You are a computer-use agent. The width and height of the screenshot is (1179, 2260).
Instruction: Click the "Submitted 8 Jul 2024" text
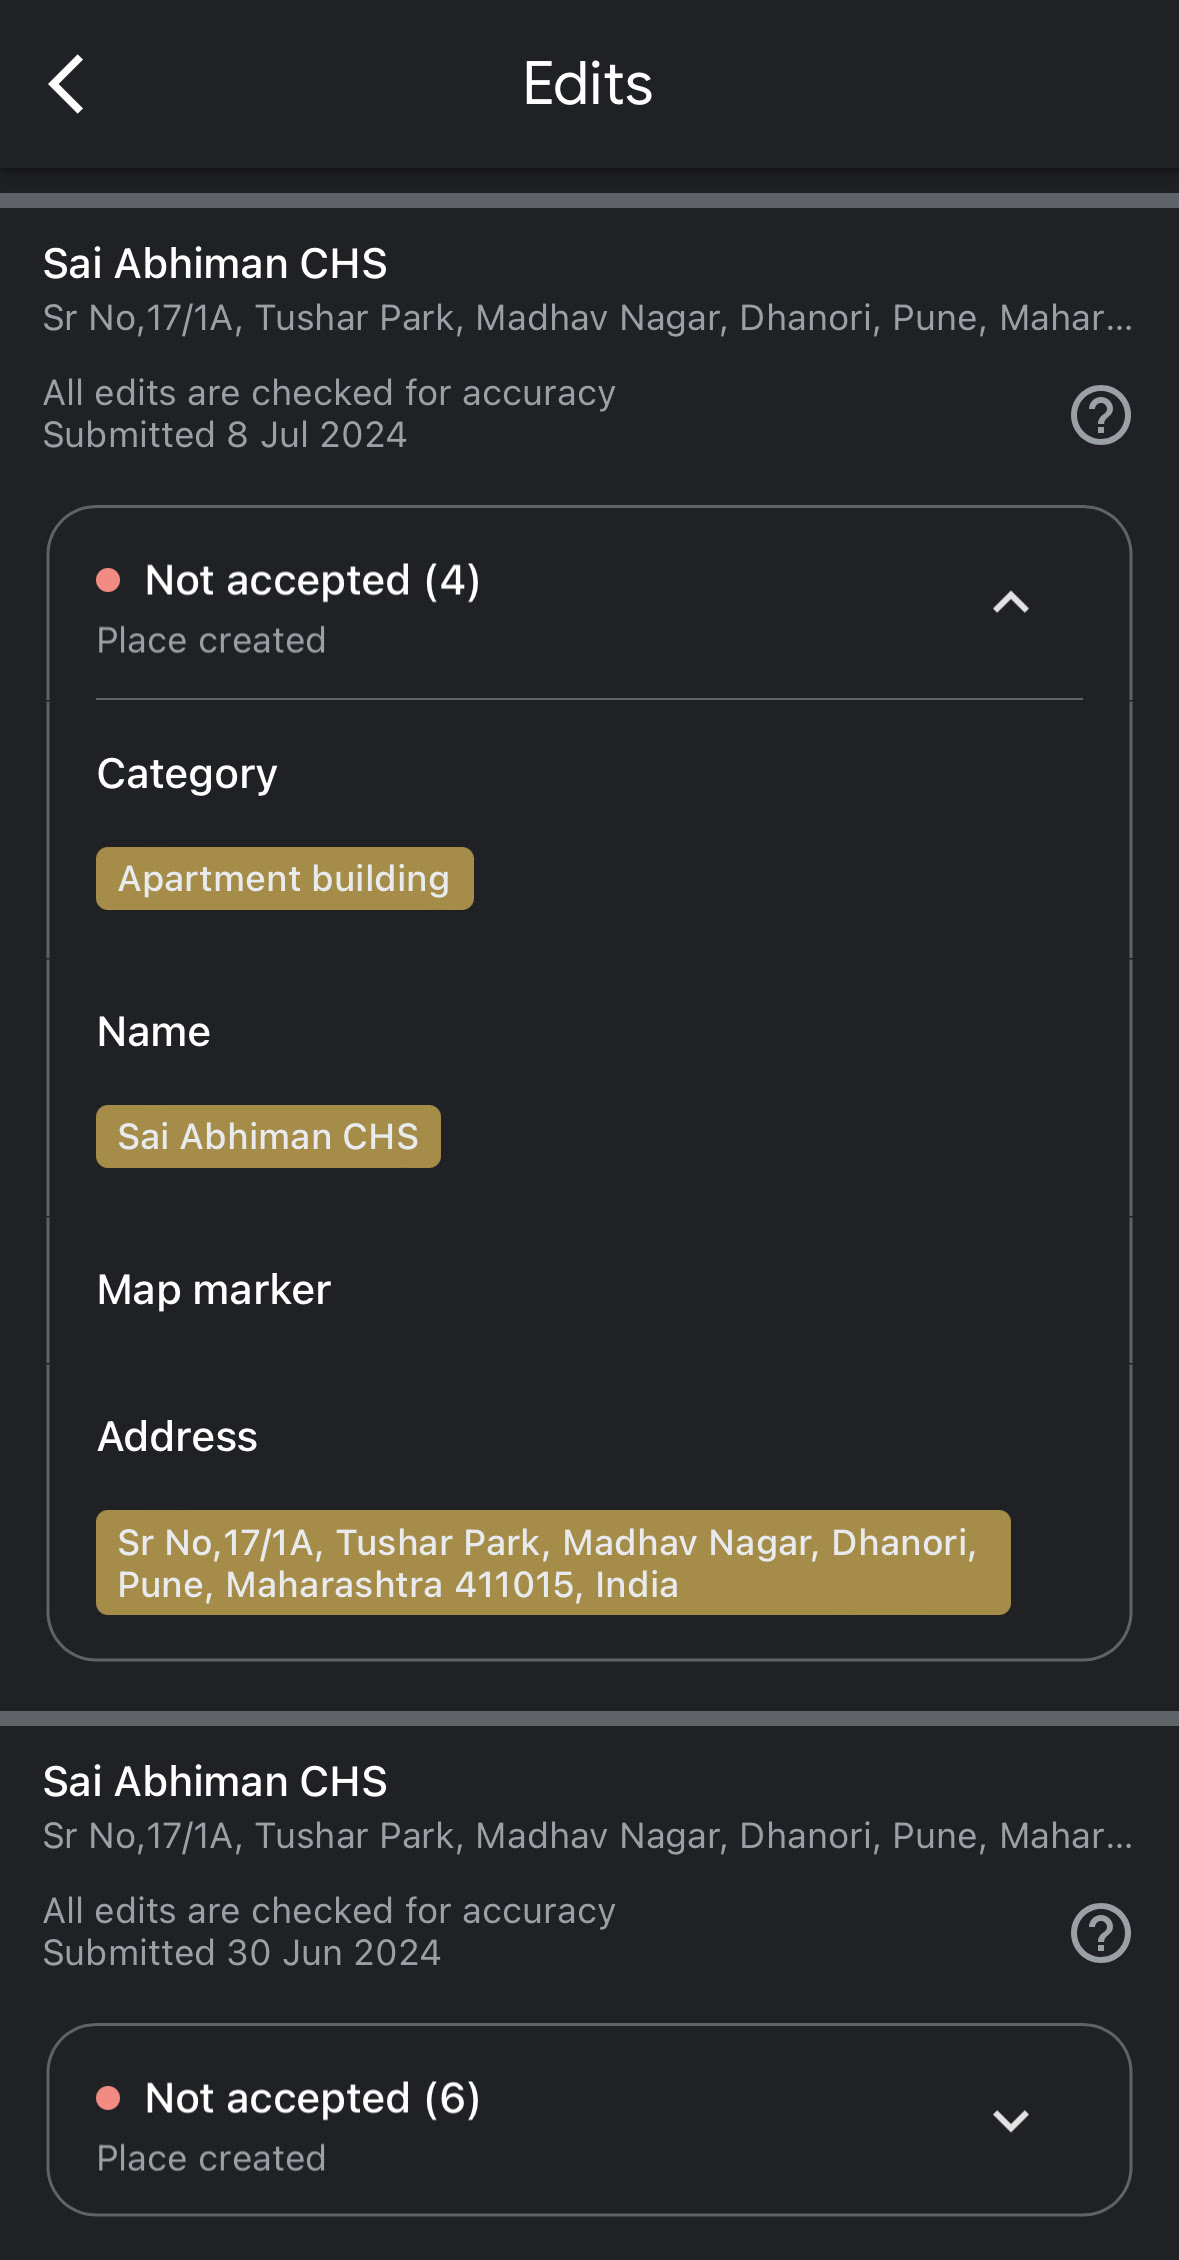(x=225, y=435)
